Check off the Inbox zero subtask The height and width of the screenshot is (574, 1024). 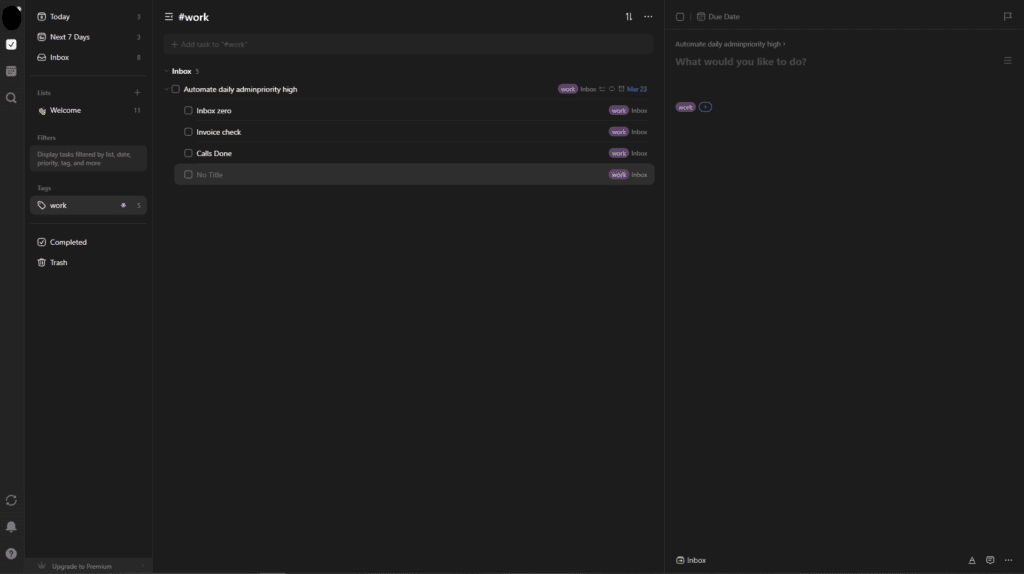(x=188, y=110)
